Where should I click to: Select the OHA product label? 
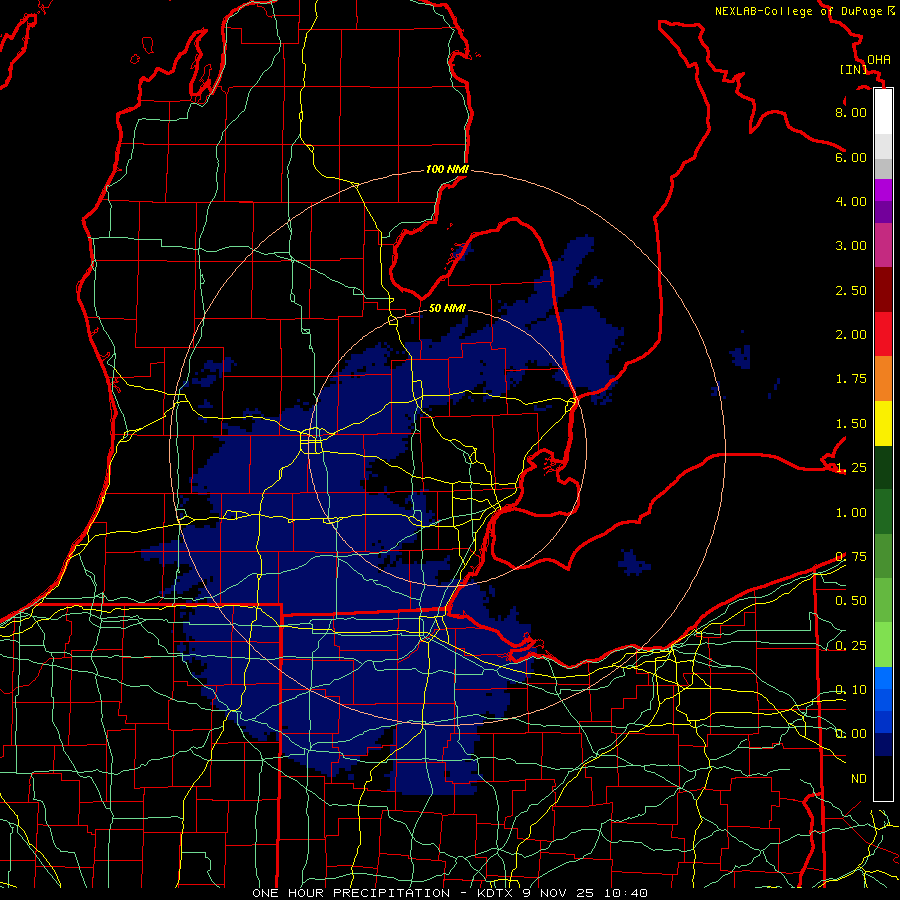[x=879, y=60]
